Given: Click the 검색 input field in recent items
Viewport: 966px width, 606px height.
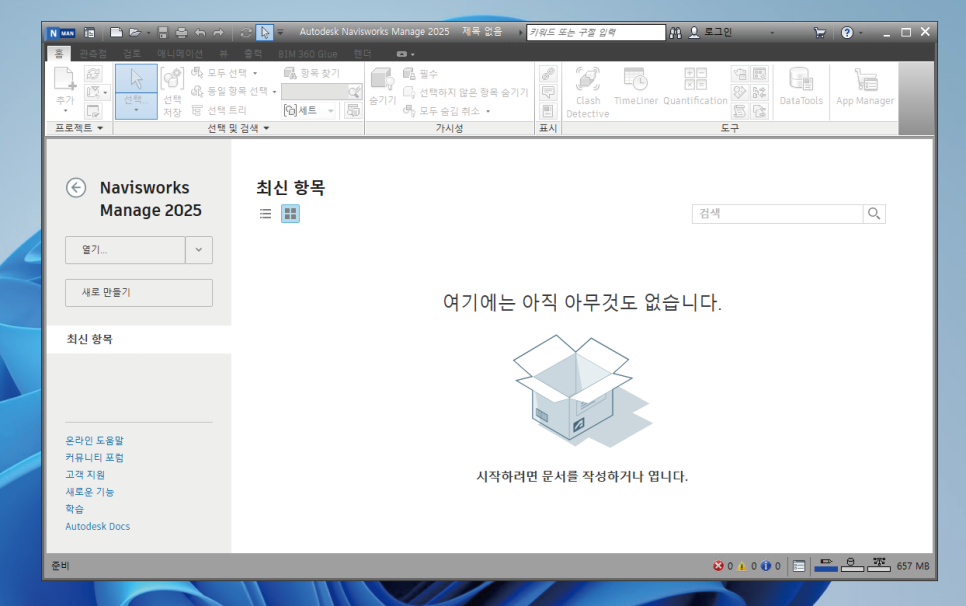Looking at the screenshot, I should (x=777, y=214).
